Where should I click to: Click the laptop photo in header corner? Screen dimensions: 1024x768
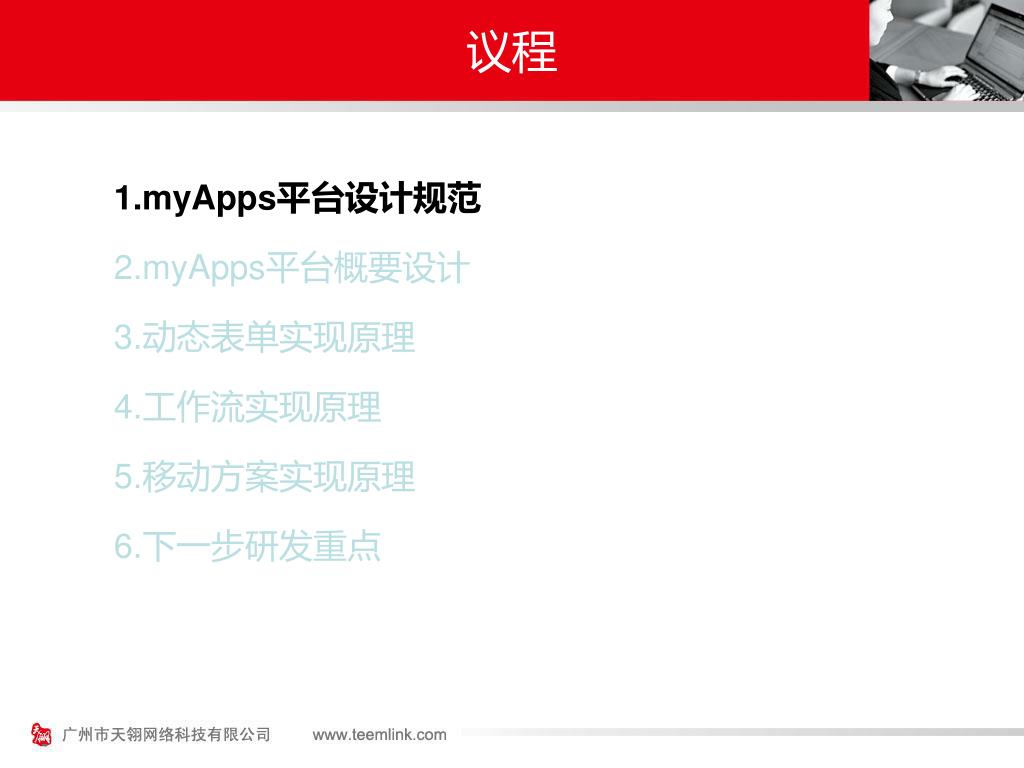(946, 50)
